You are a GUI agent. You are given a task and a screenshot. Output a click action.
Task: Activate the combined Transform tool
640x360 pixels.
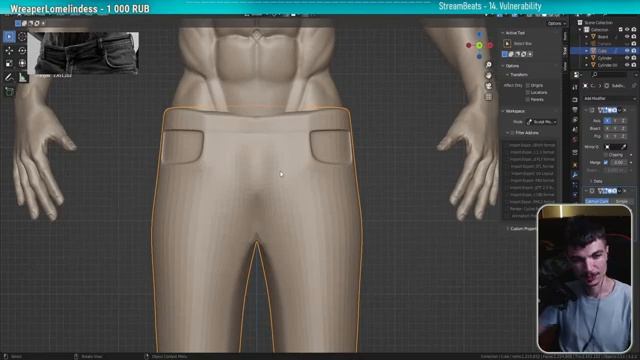(22, 63)
